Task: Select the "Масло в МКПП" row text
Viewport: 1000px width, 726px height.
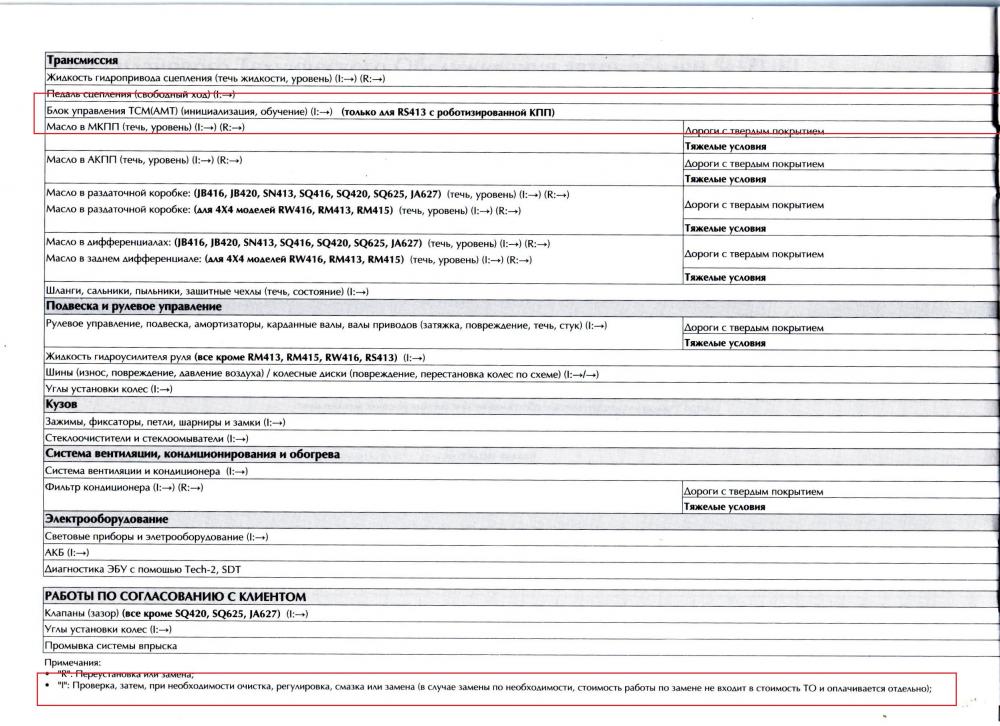Action: [x=145, y=128]
